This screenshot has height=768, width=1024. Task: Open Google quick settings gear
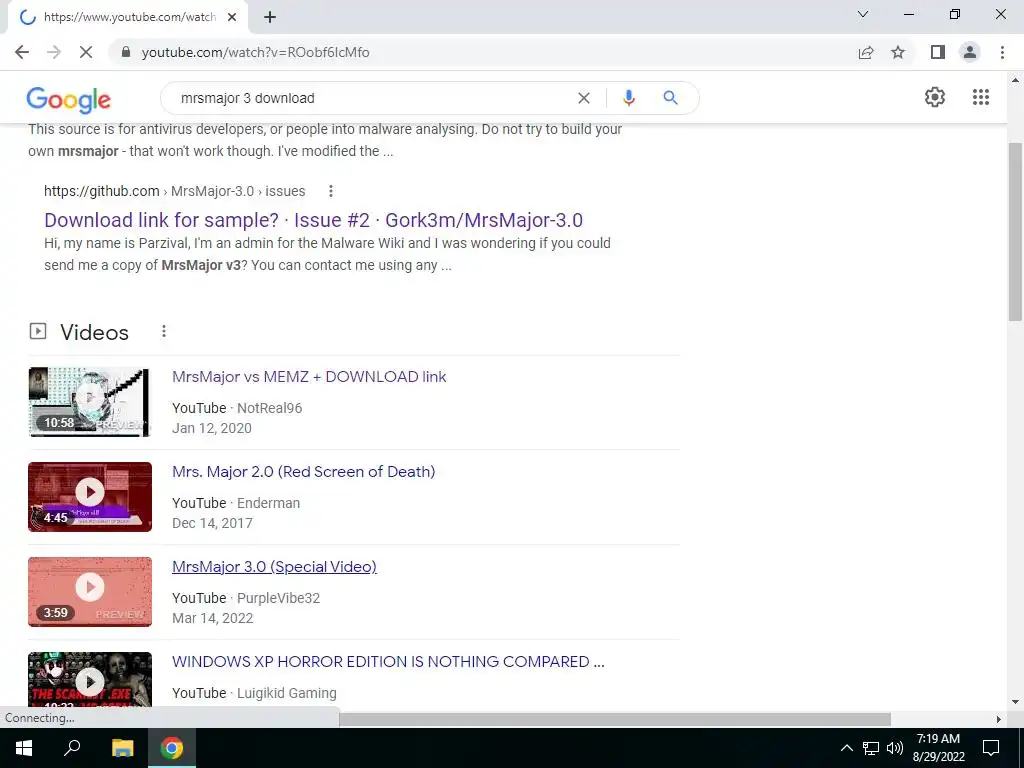tap(935, 97)
